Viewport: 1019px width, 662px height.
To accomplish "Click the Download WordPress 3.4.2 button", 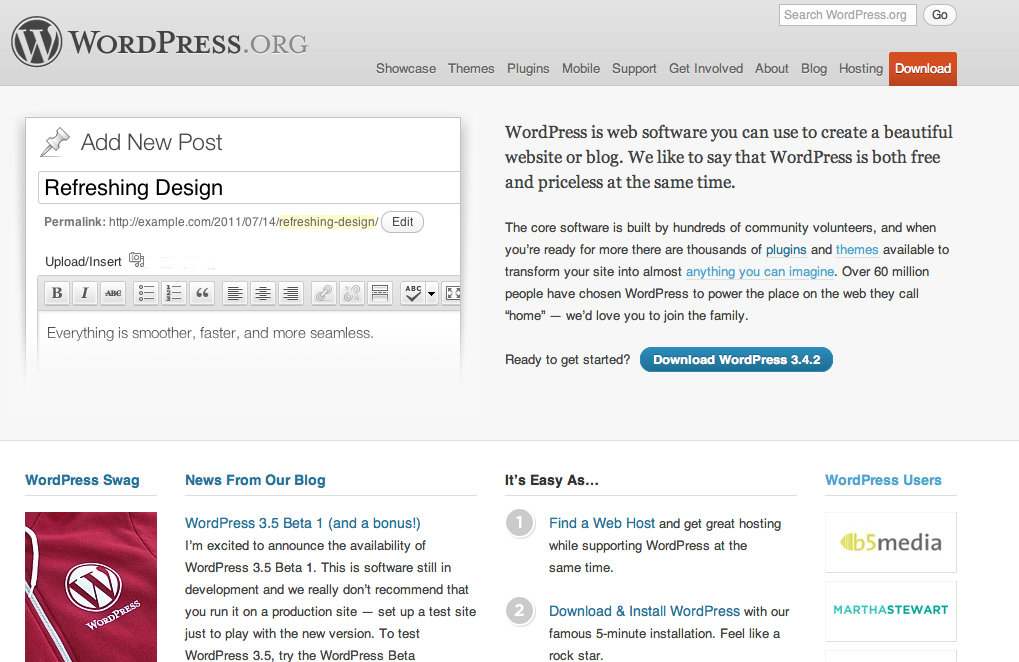I will pos(736,359).
